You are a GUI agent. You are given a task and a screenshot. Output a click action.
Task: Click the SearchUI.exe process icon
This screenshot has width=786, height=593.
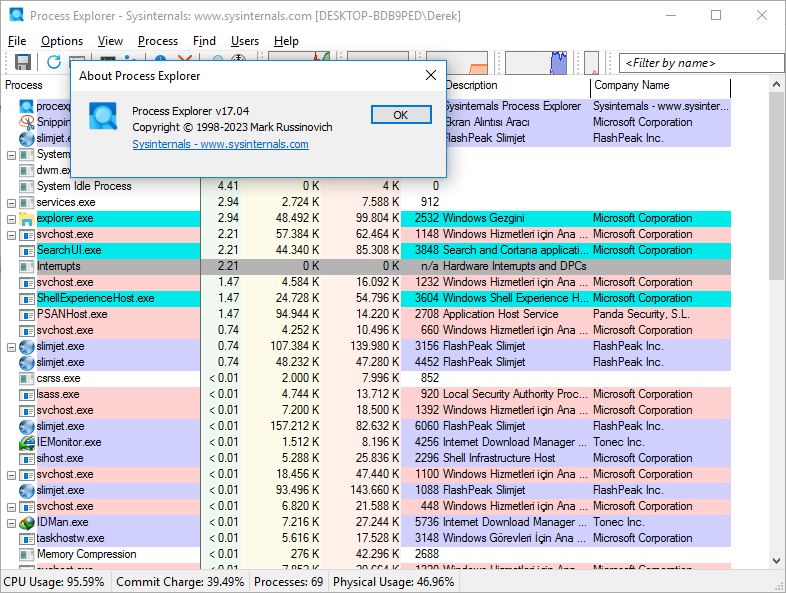(x=27, y=251)
